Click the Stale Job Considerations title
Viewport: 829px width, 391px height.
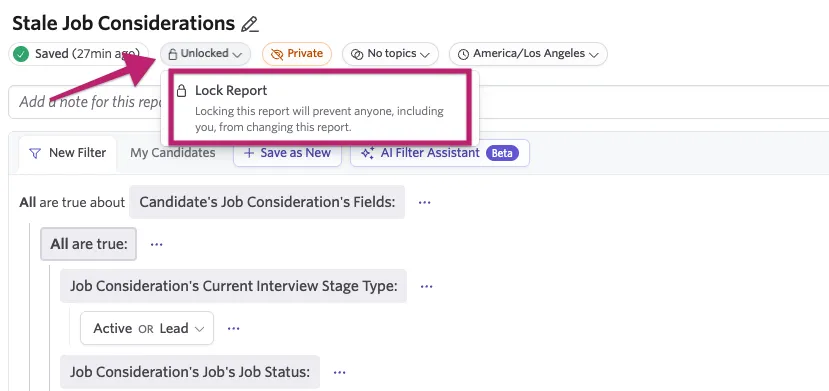[x=123, y=23]
